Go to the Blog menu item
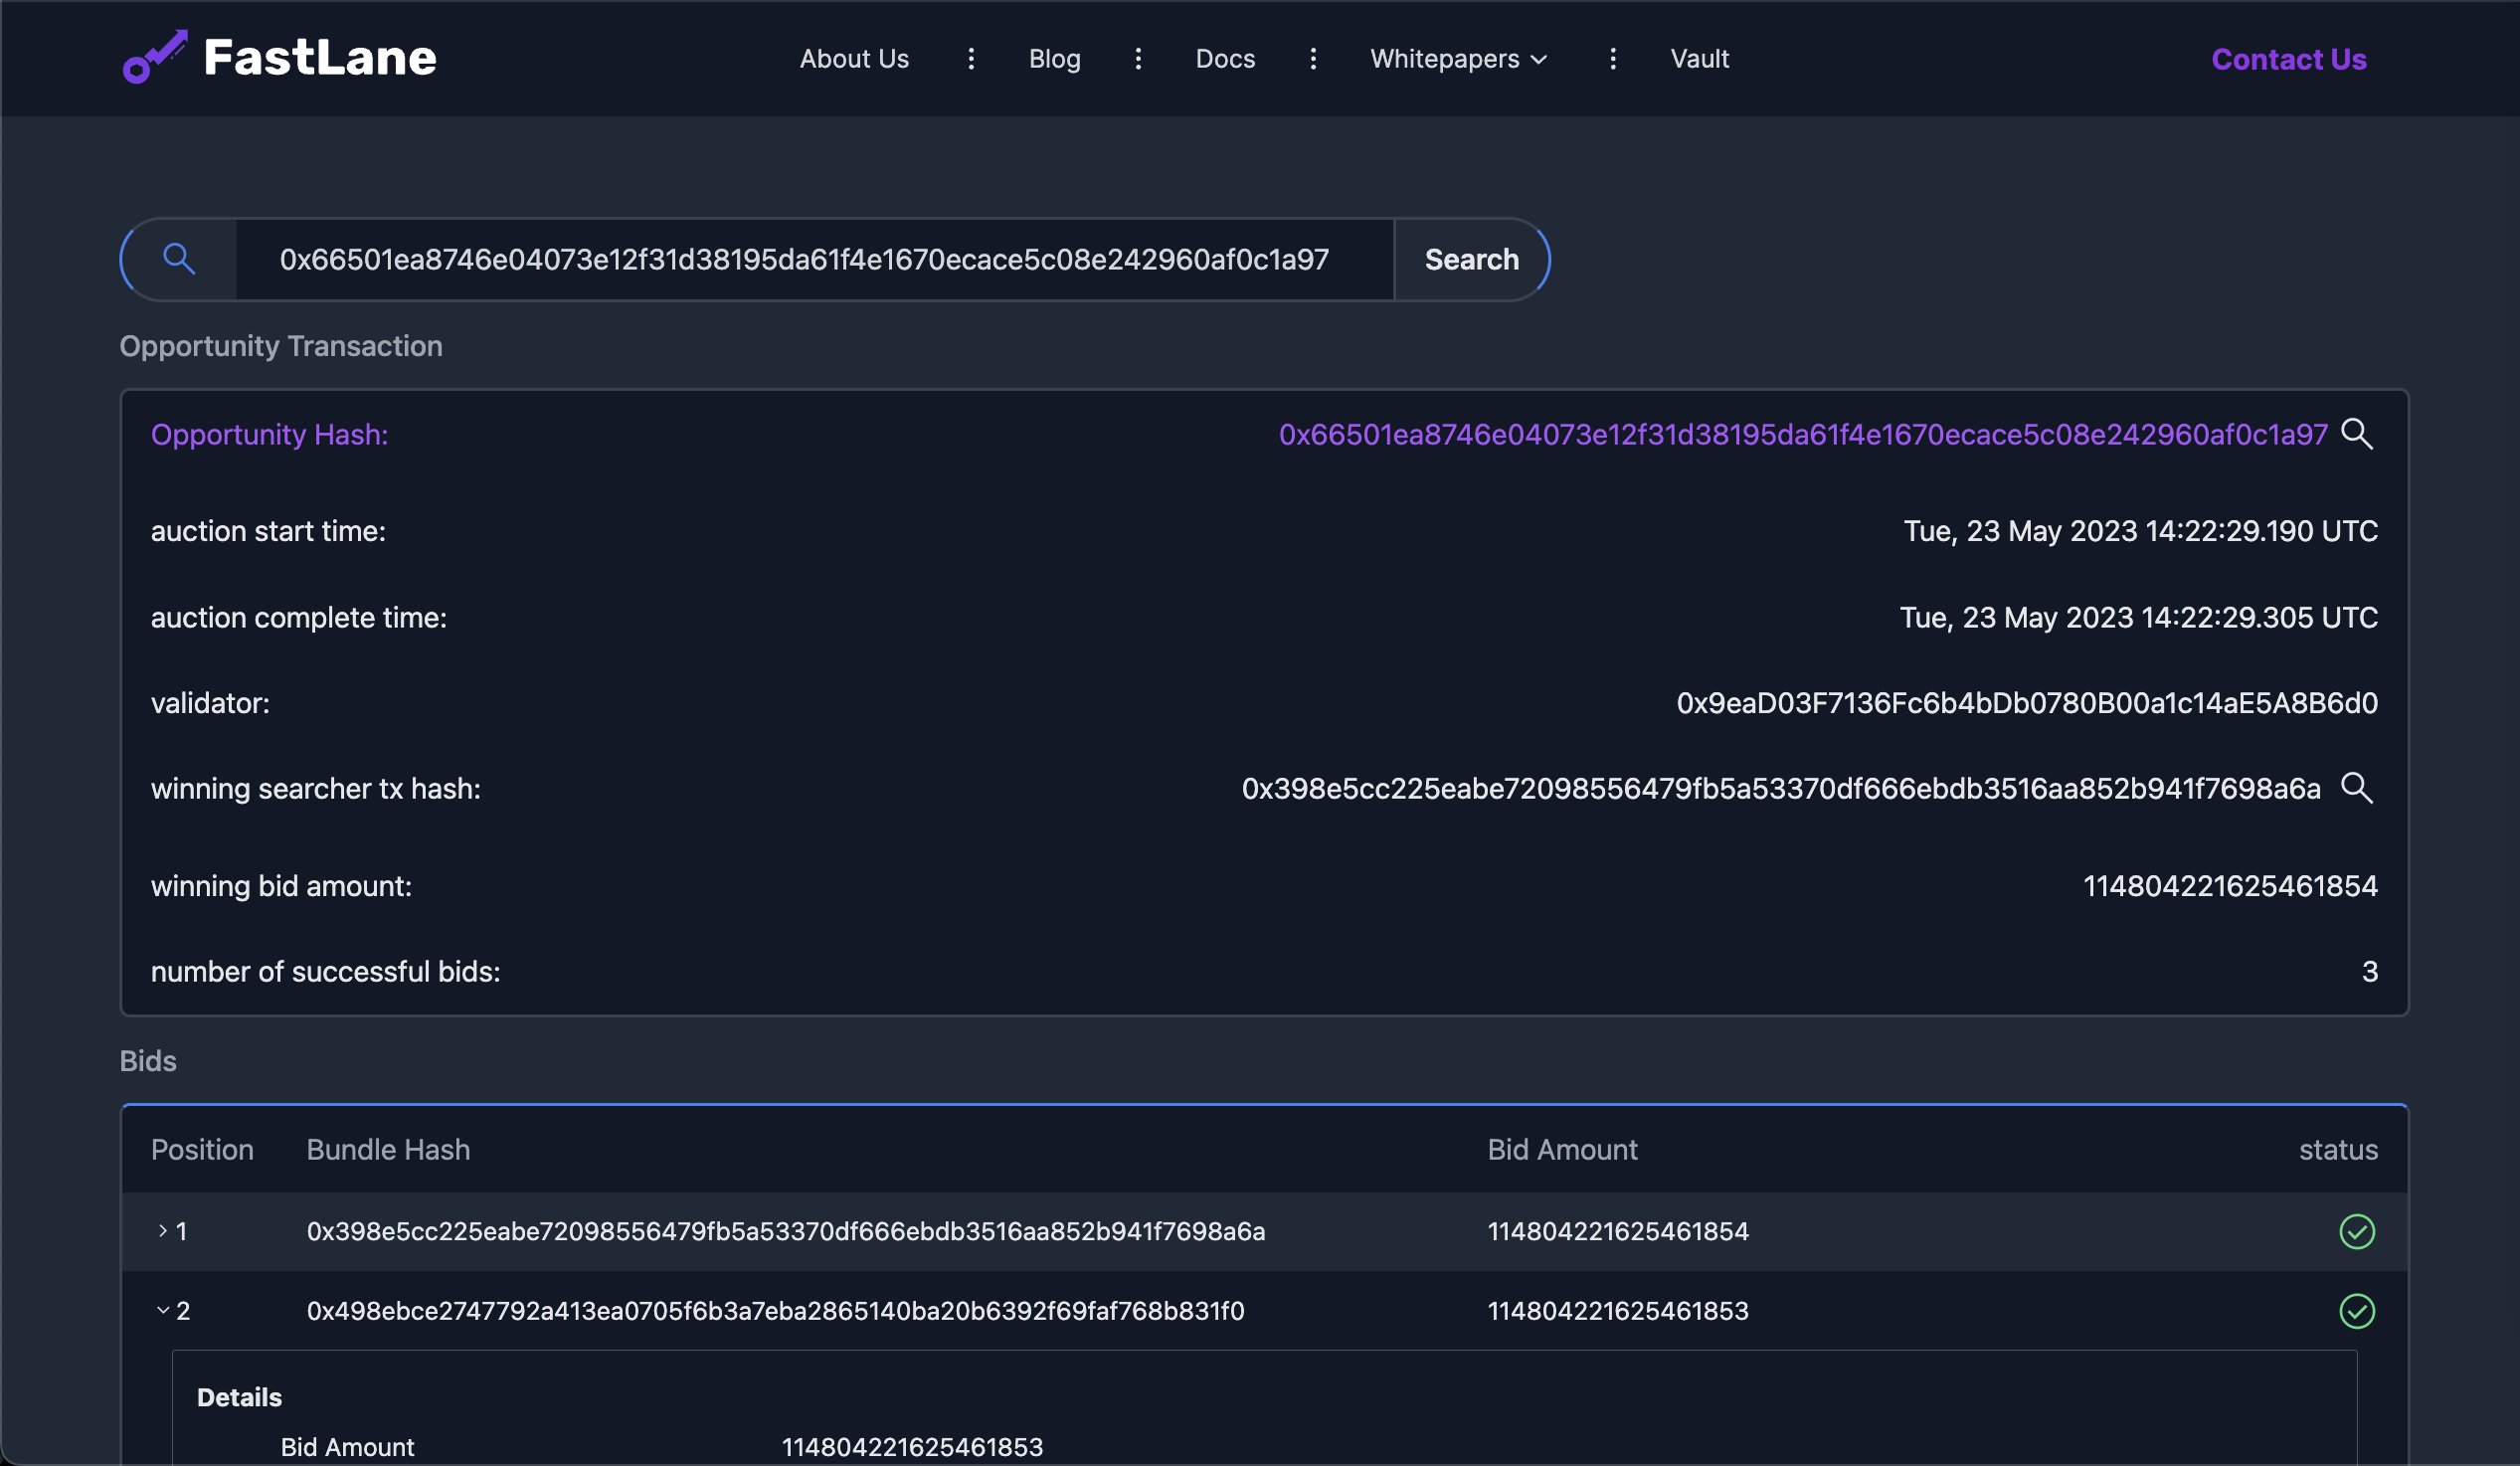 pos(1054,59)
